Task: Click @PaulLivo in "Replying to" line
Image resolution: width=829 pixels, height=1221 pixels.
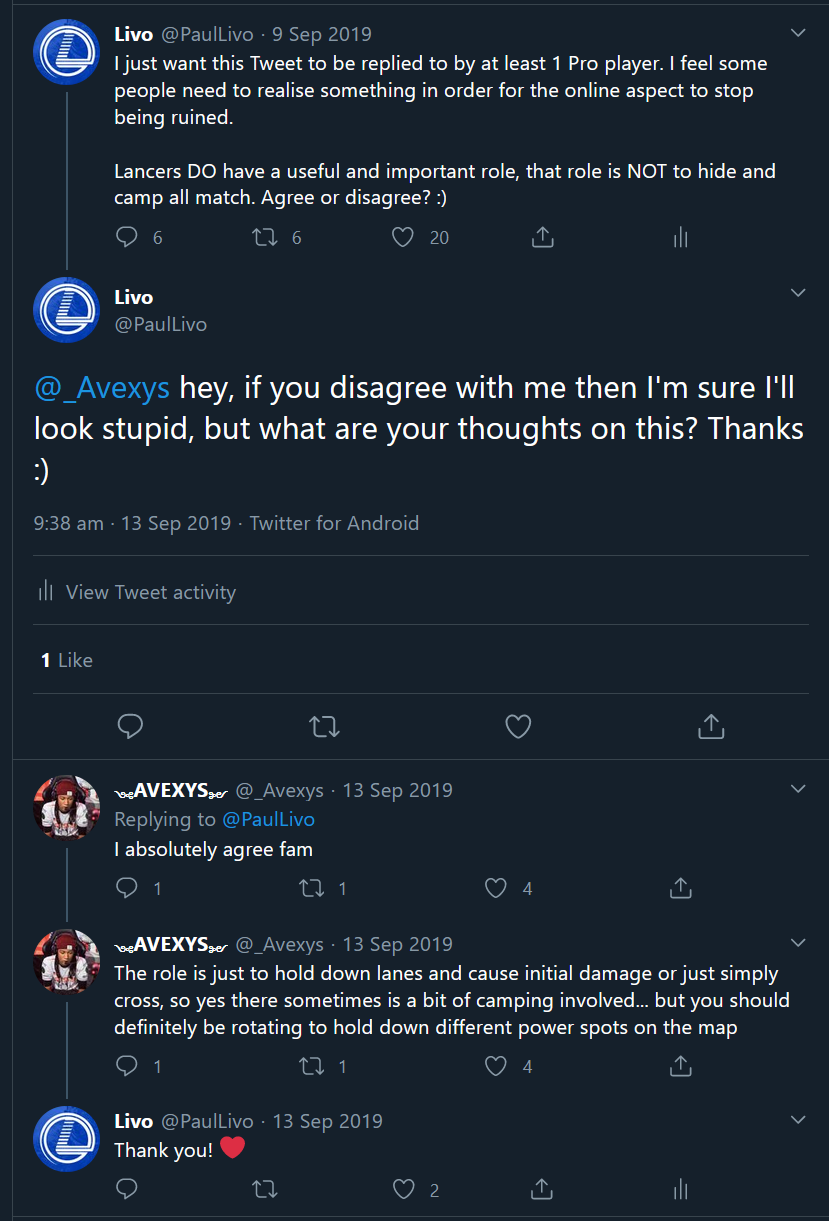Action: tap(268, 819)
